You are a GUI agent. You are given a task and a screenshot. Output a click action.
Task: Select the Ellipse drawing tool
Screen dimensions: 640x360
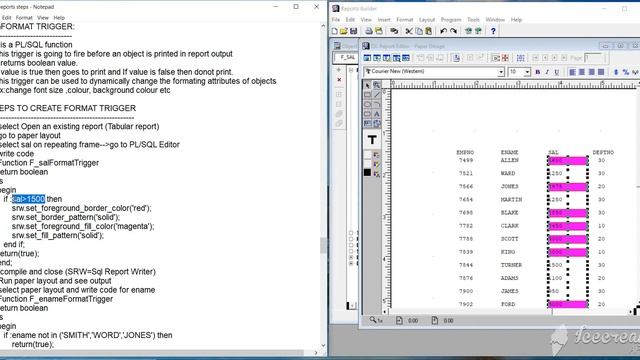pyautogui.click(x=367, y=104)
